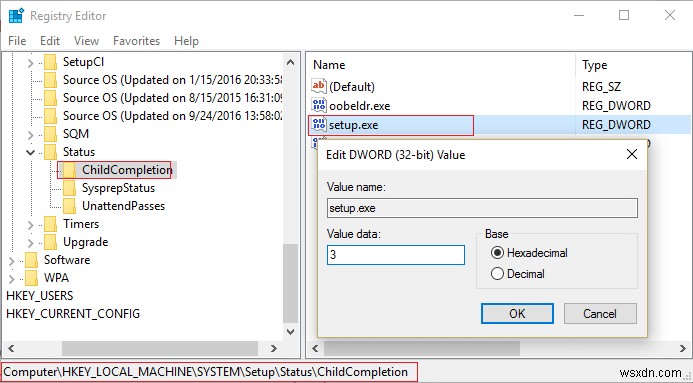Viewport: 693px width, 383px height.
Task: Collapse the Status key
Action: [30, 152]
